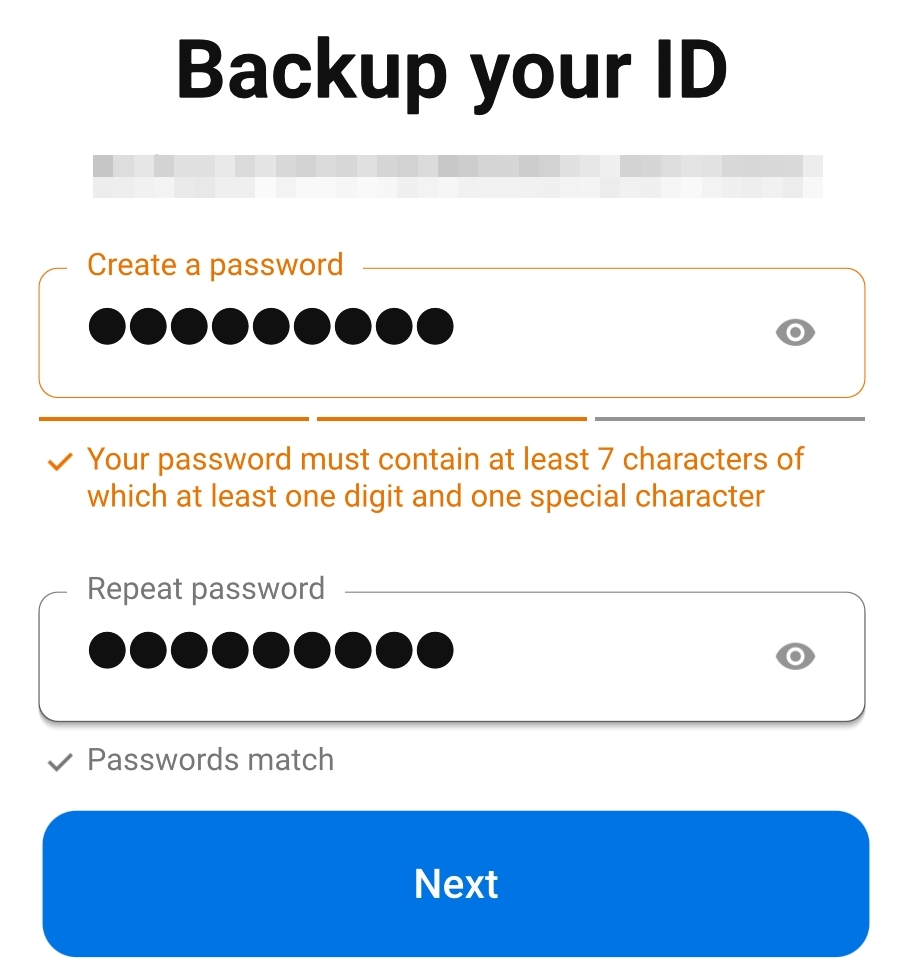Click the gray third password strength segment
904x974 pixels.
click(x=729, y=419)
